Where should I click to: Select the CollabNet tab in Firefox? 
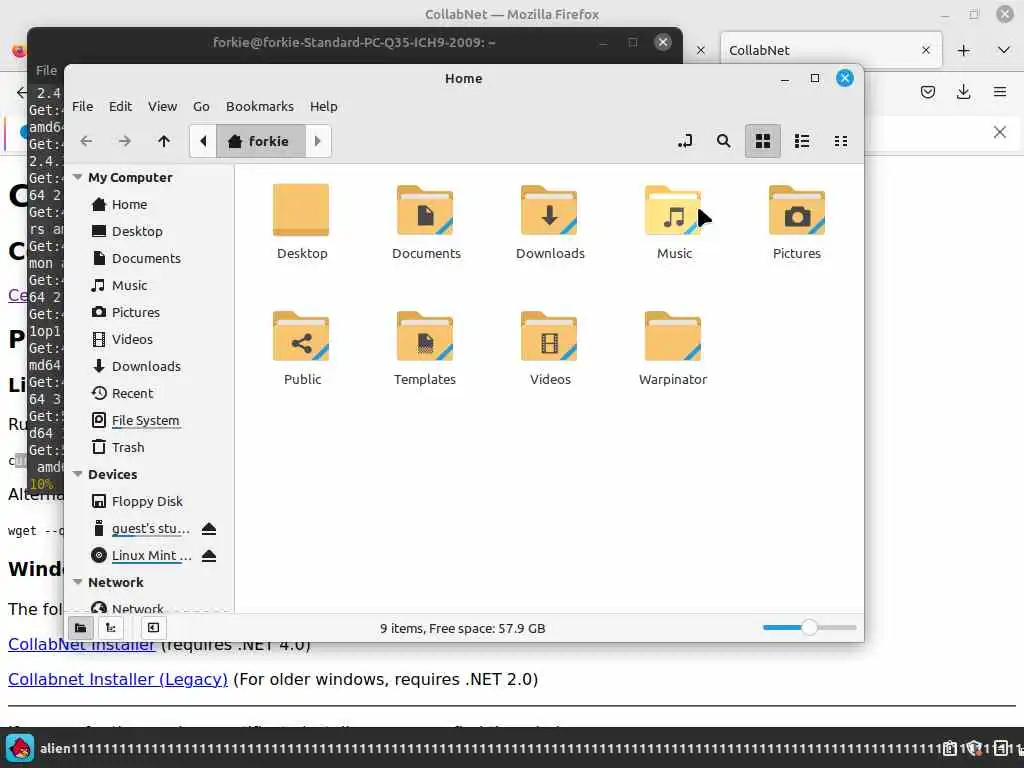tap(831, 50)
